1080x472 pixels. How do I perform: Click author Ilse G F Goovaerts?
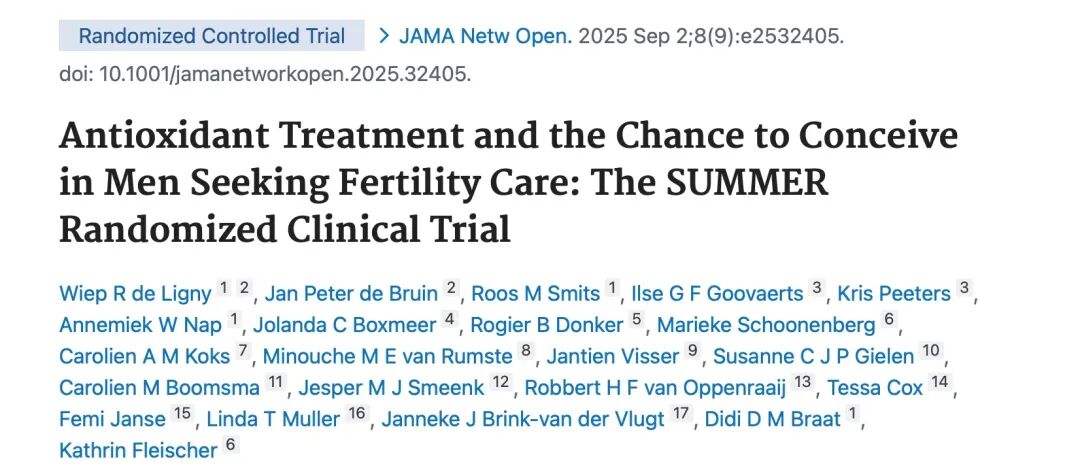[x=717, y=294]
